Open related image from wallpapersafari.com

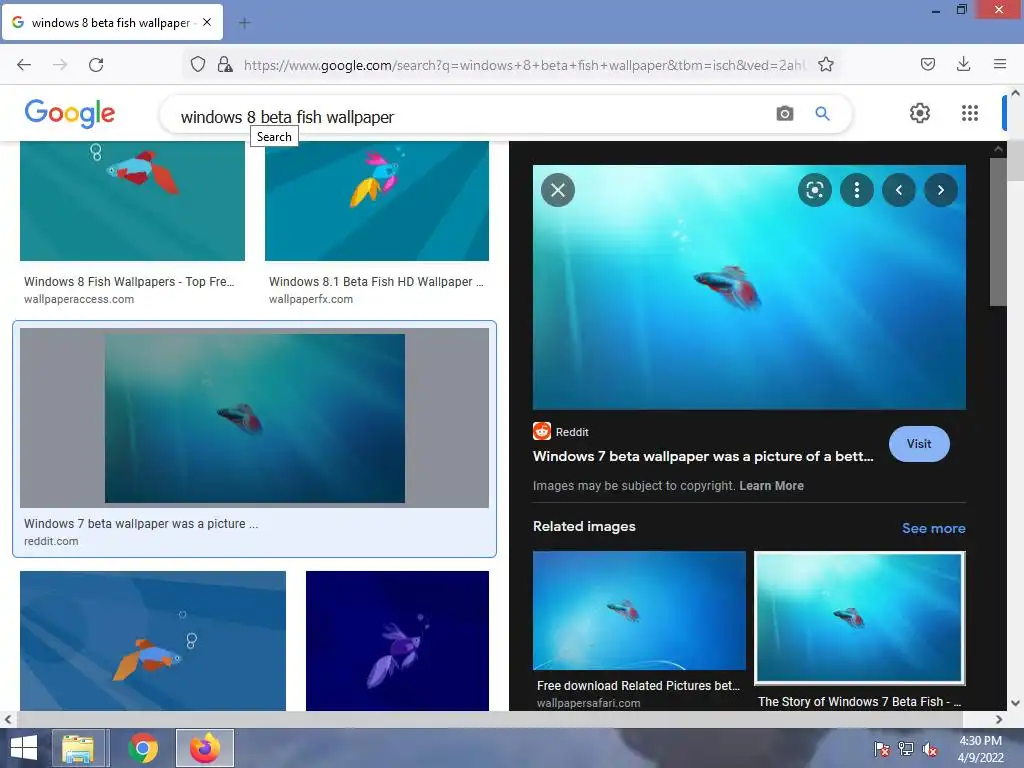(639, 611)
